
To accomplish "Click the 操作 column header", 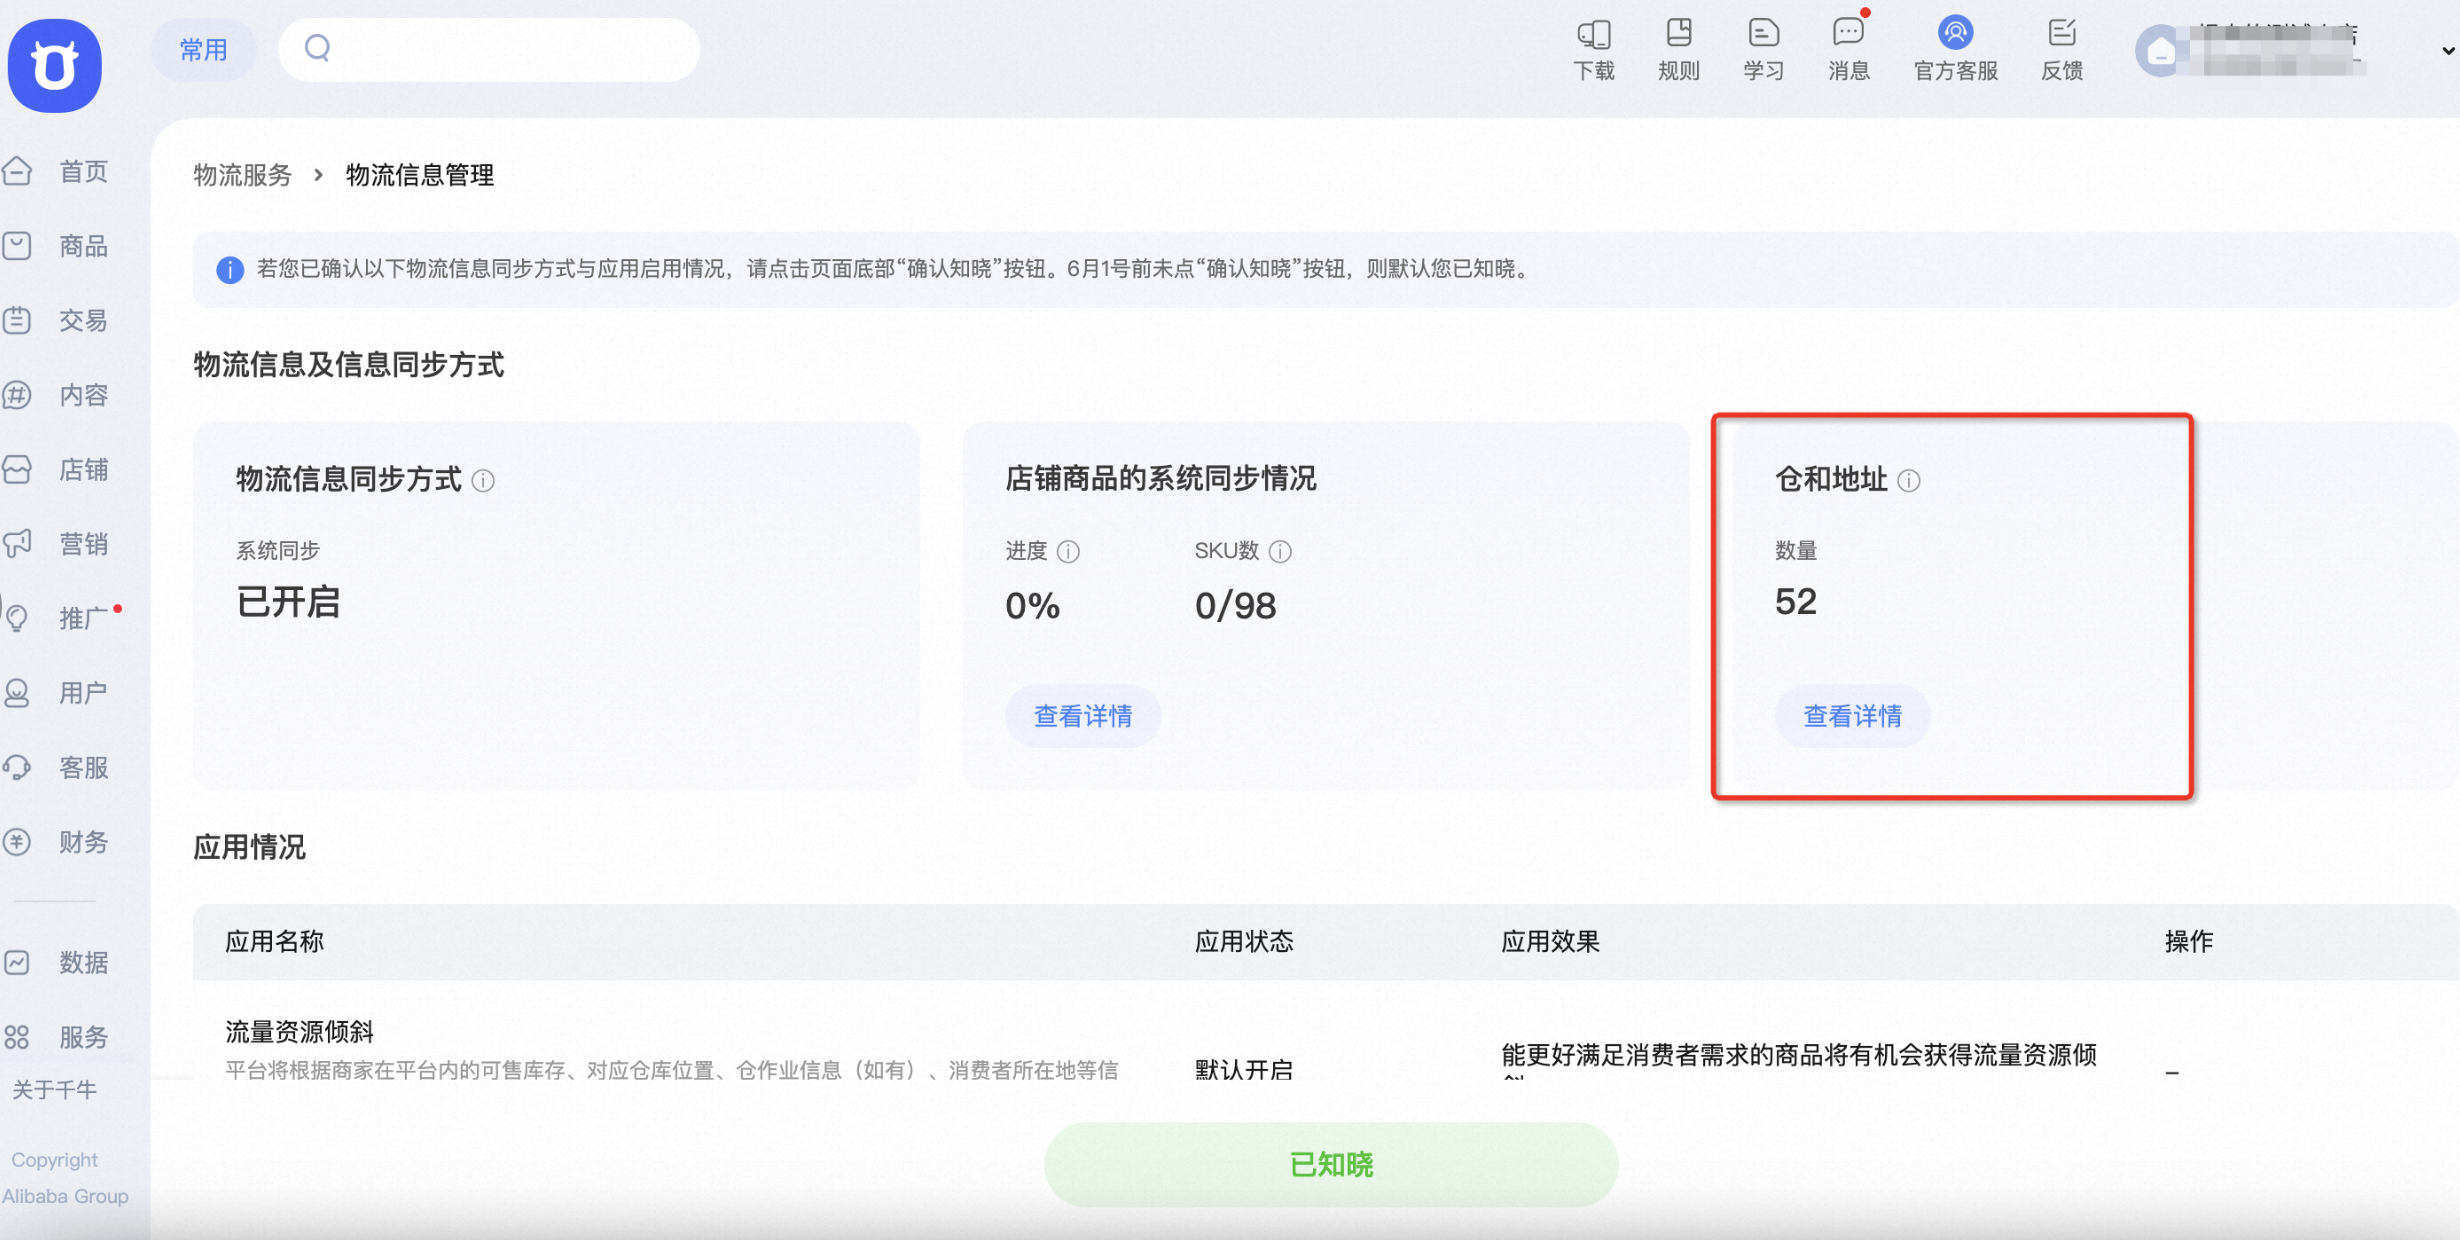I will click(2189, 941).
